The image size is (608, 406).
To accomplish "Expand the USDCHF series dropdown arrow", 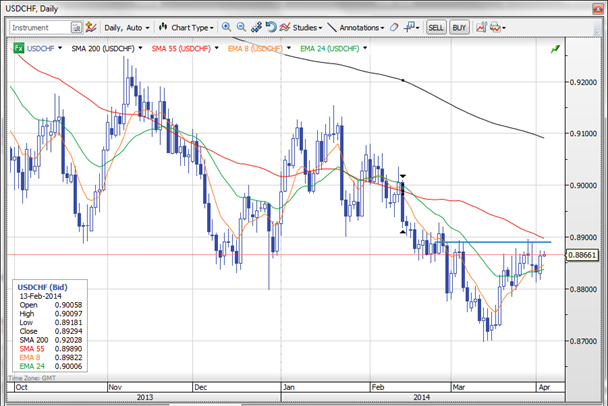I will point(60,48).
